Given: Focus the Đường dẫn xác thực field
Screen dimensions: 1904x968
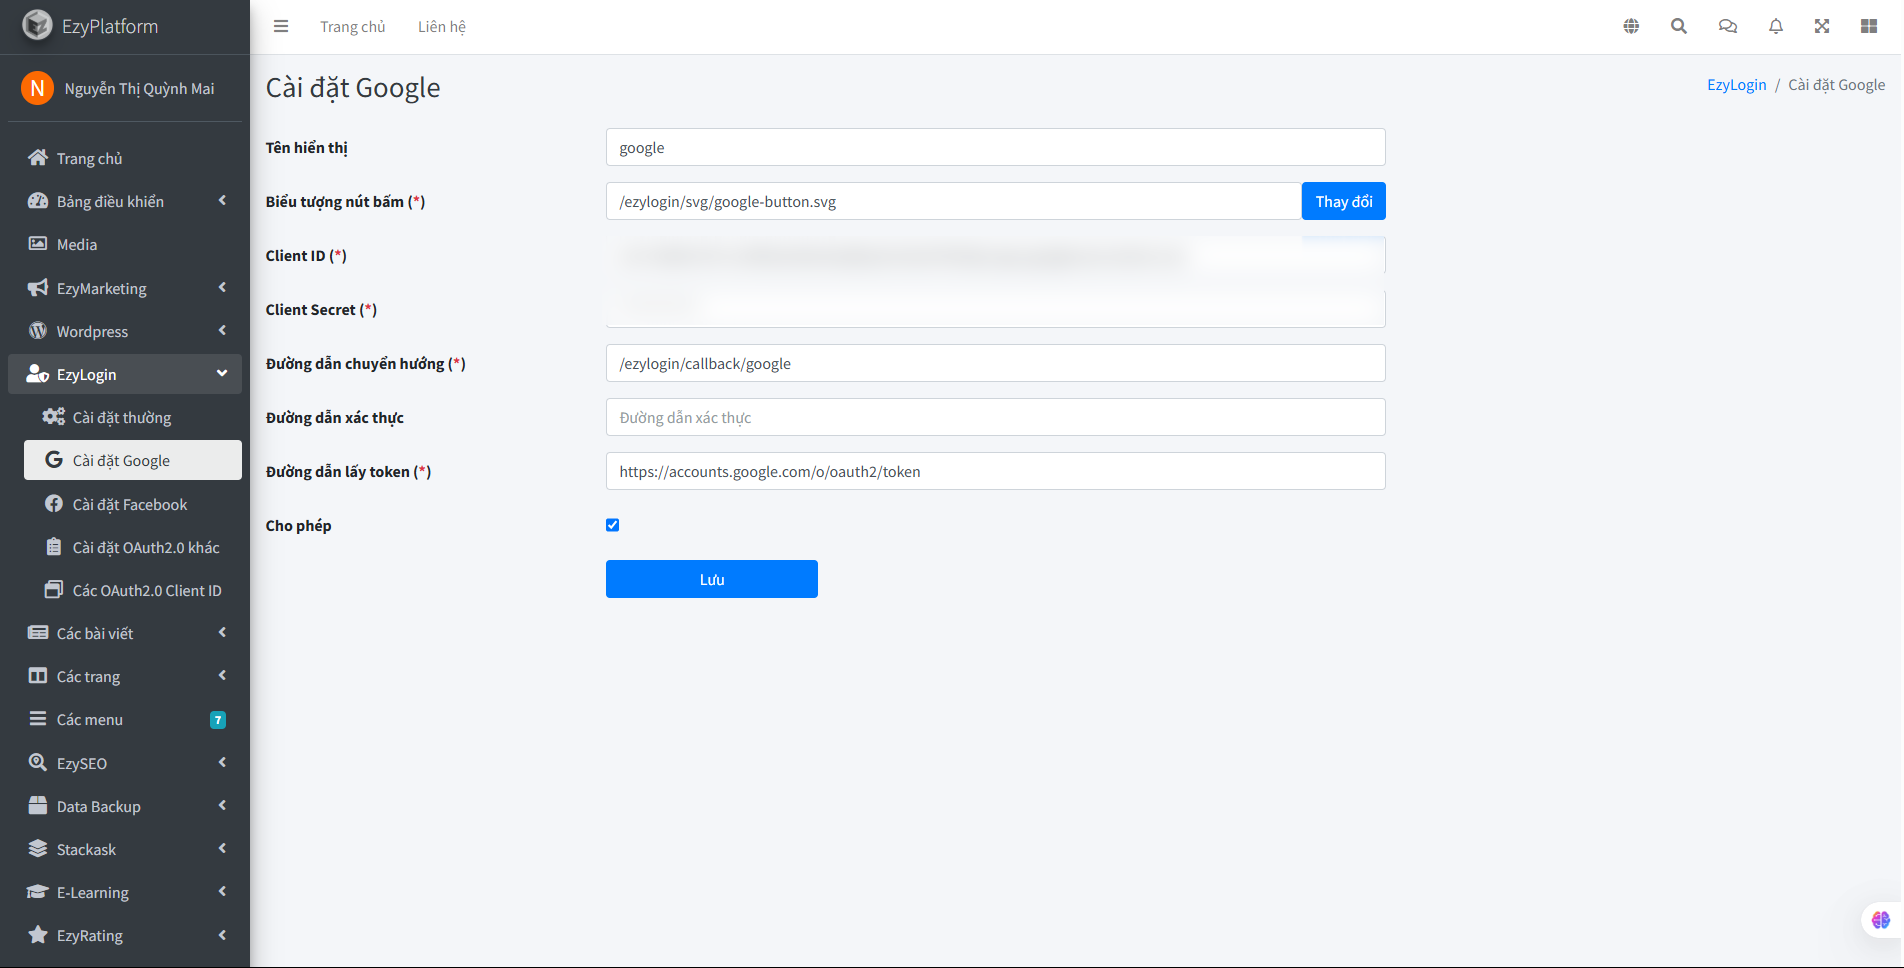Looking at the screenshot, I should click(996, 417).
